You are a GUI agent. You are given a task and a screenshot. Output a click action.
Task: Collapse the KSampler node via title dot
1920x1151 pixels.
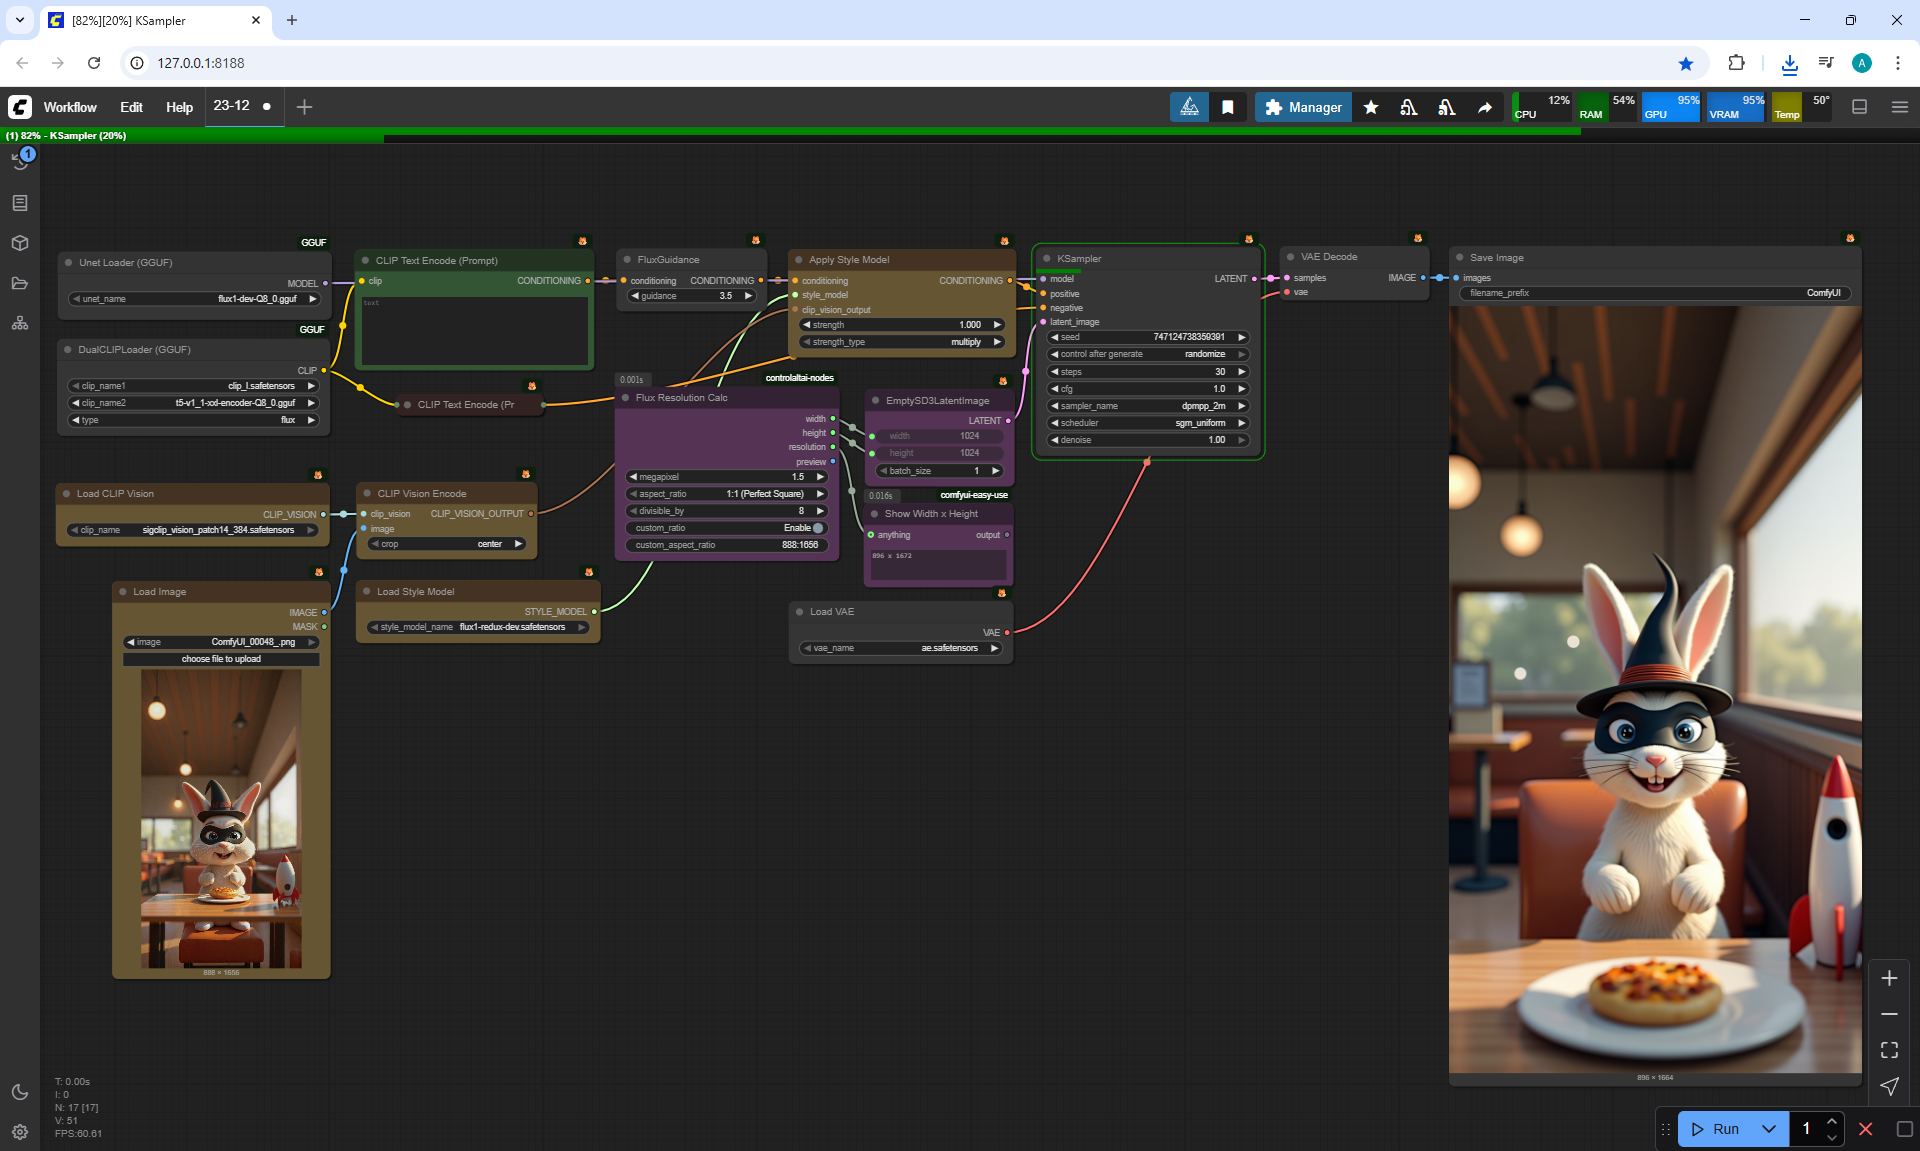coord(1046,259)
